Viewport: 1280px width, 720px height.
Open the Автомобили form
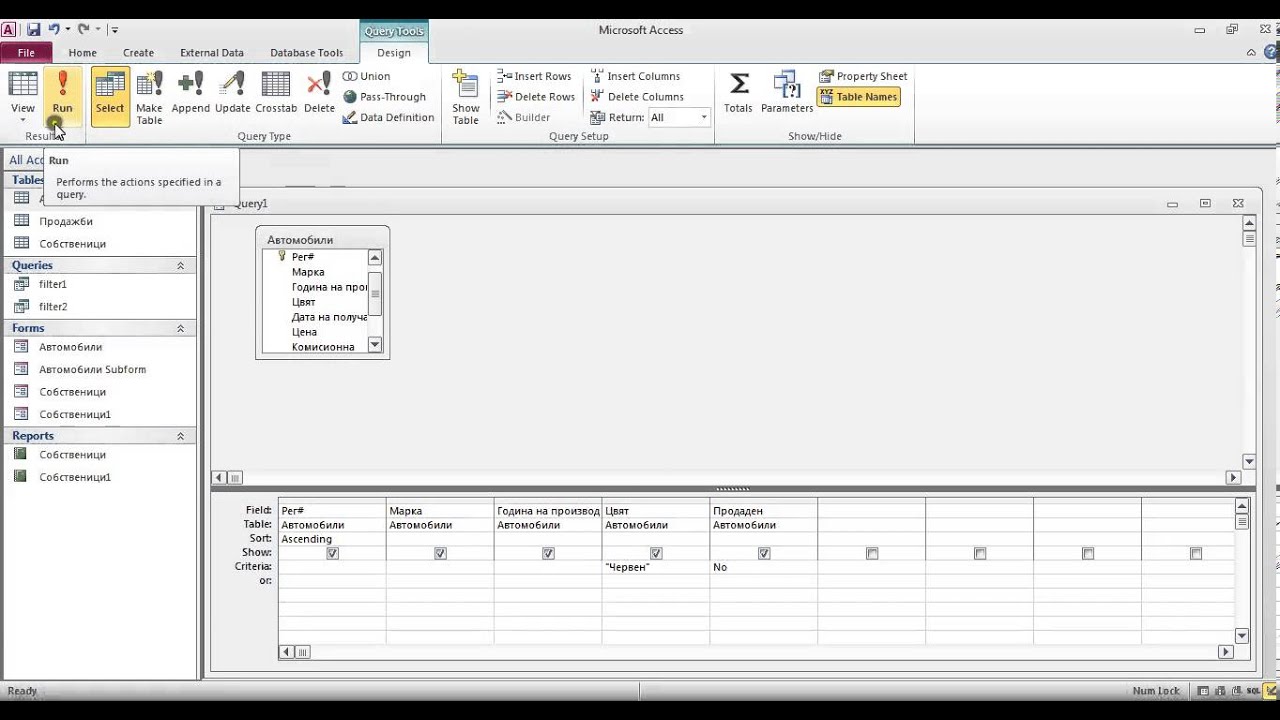pos(70,347)
